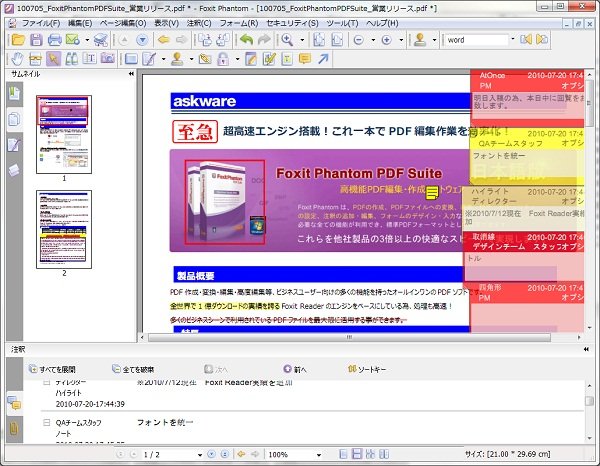Find the previous search result icon
This screenshot has width=600, height=466.
click(526, 39)
